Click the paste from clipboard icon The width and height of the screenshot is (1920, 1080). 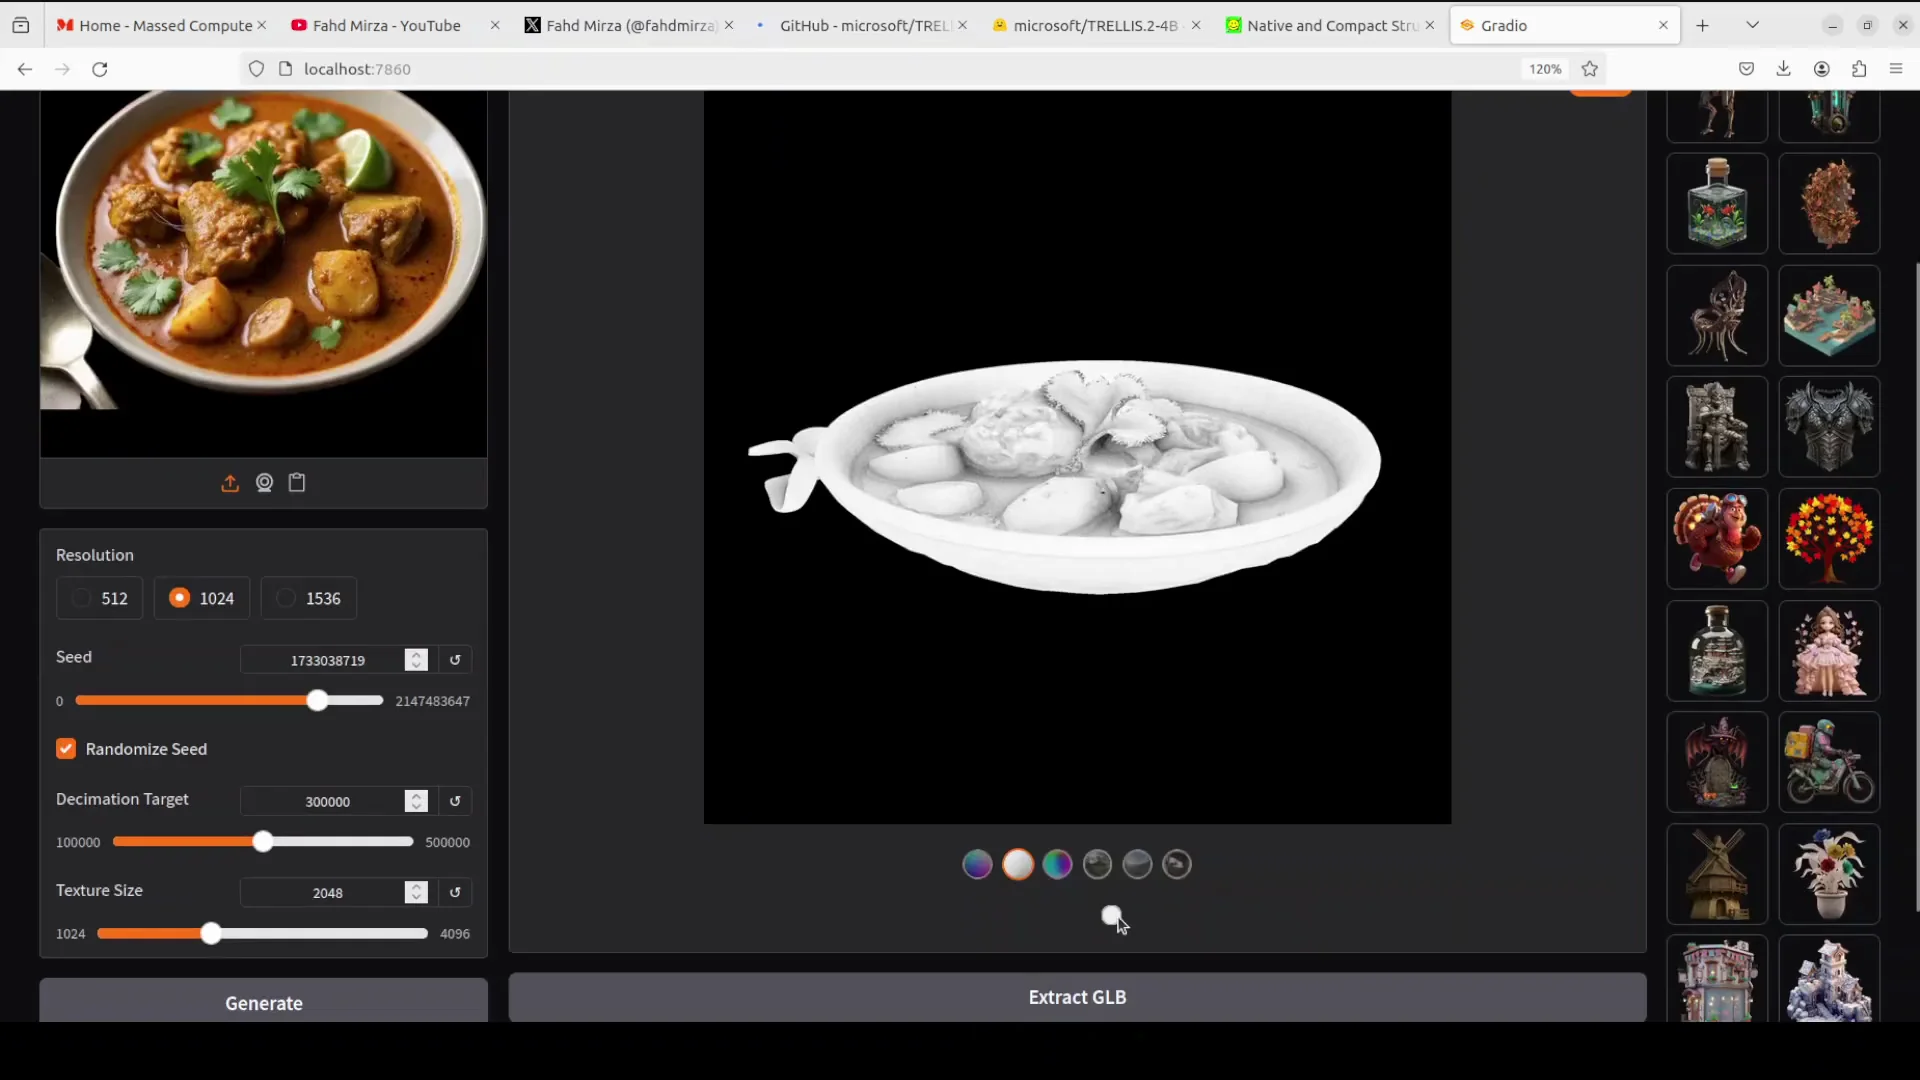297,483
